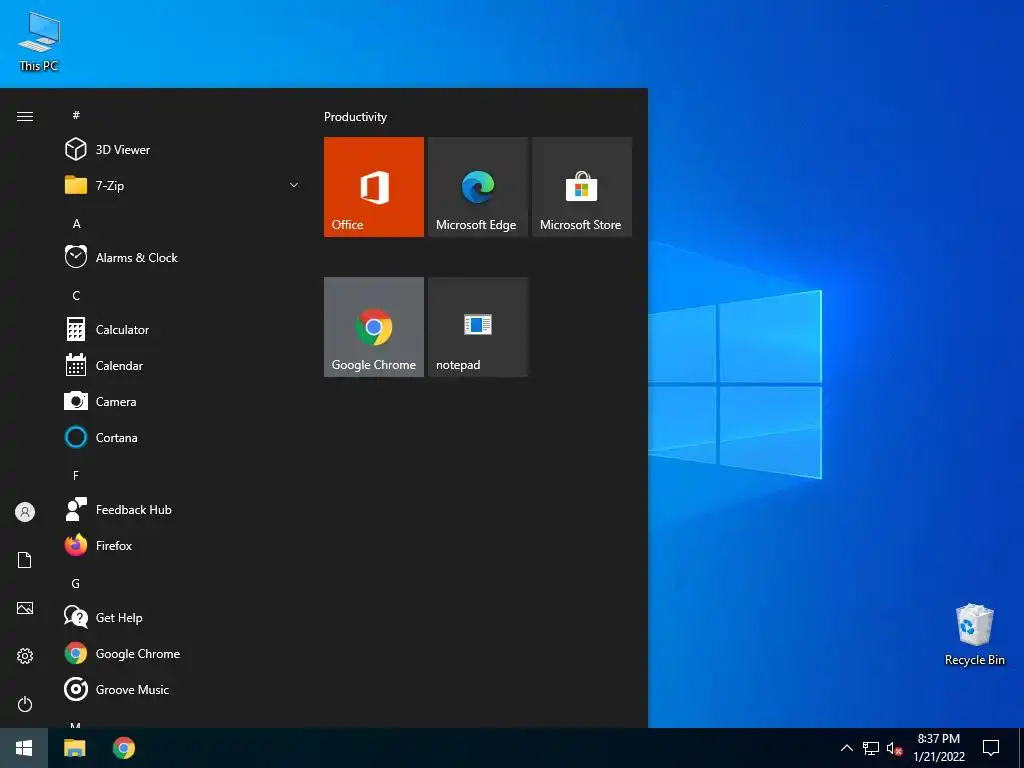Image resolution: width=1024 pixels, height=768 pixels.
Task: Click the 'C' letter header
Action: coord(76,296)
